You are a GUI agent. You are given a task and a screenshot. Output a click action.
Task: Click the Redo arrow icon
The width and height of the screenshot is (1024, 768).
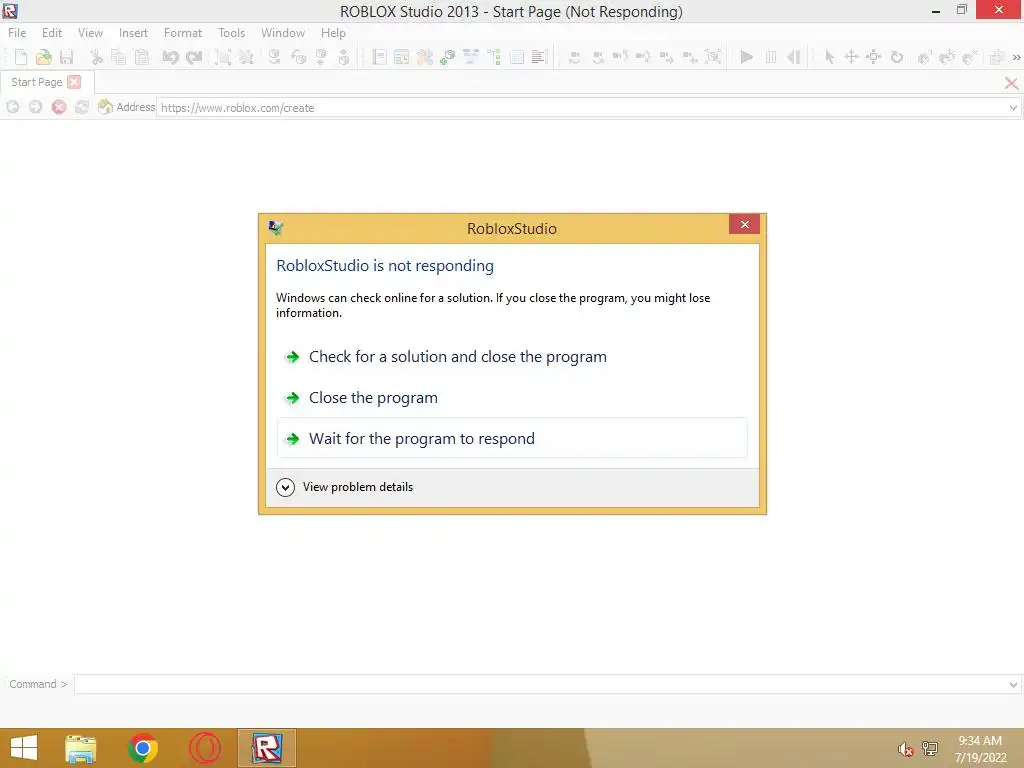point(194,57)
